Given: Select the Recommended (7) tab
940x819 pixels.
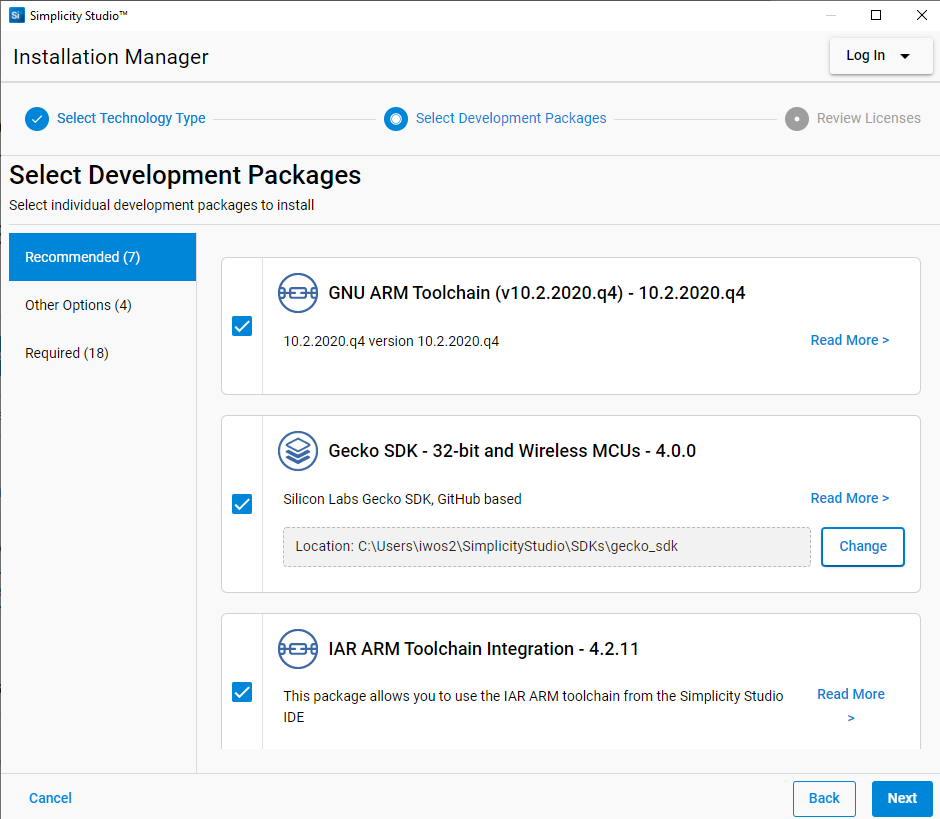Looking at the screenshot, I should (102, 257).
